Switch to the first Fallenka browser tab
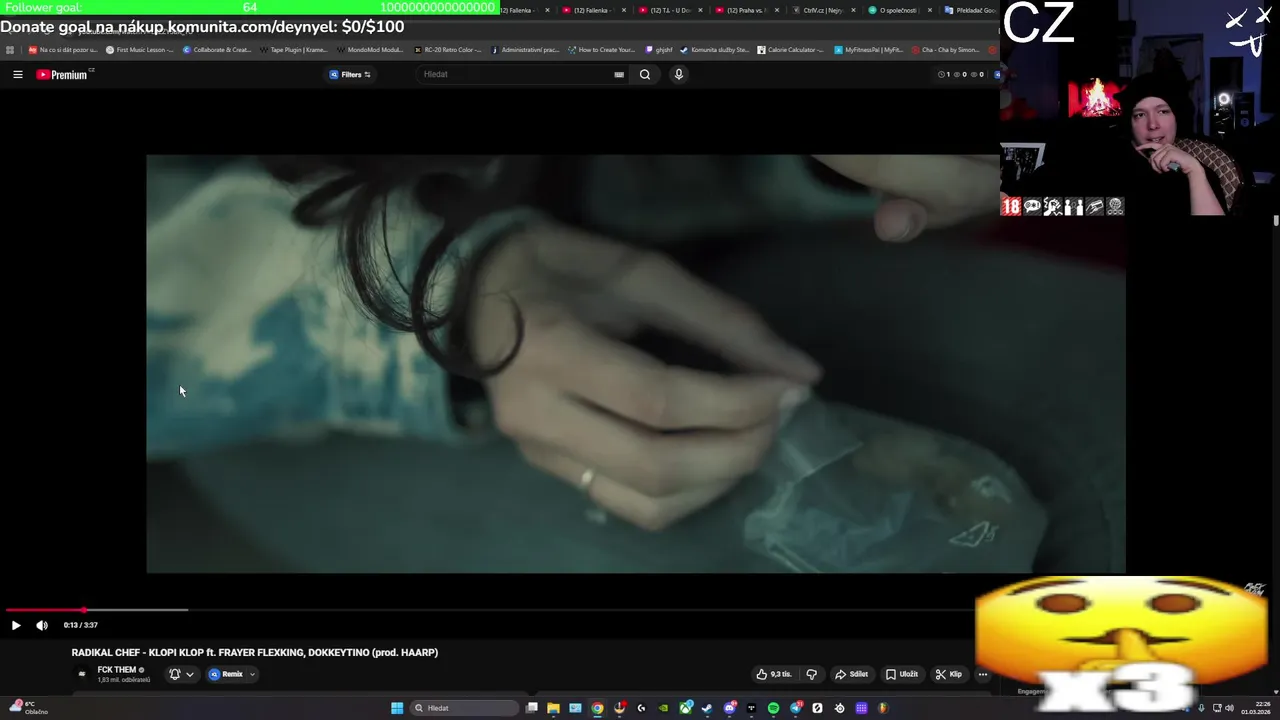 [x=521, y=10]
